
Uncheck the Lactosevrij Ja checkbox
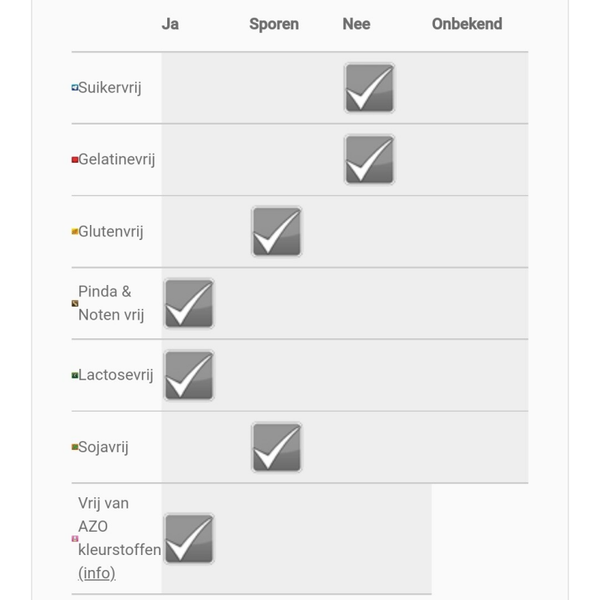coord(189,376)
